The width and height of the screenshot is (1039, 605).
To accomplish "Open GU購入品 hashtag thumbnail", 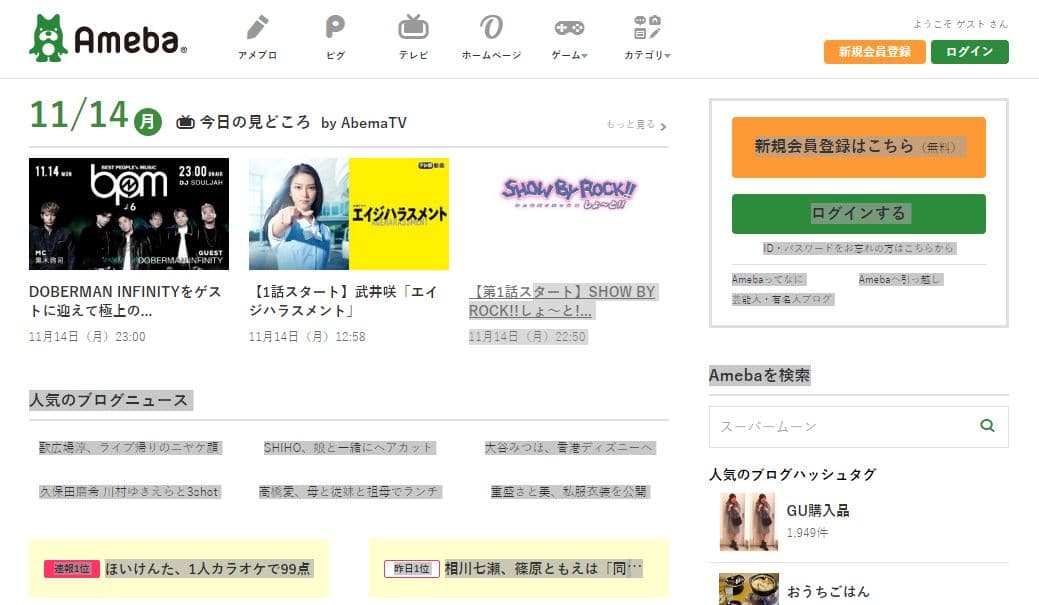I will [x=749, y=522].
